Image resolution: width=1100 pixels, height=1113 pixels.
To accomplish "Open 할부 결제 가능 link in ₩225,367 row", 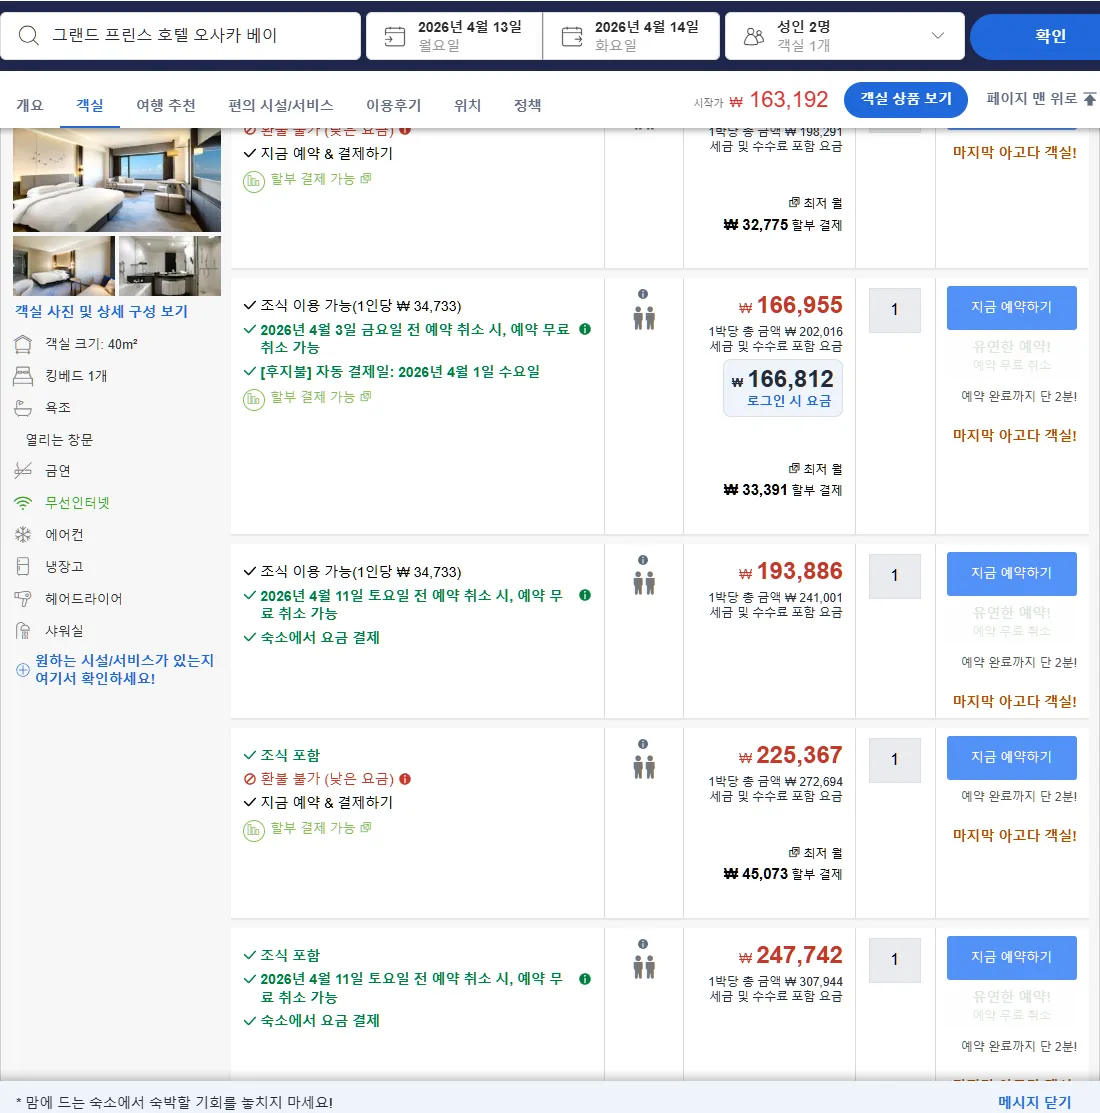I will (x=320, y=828).
